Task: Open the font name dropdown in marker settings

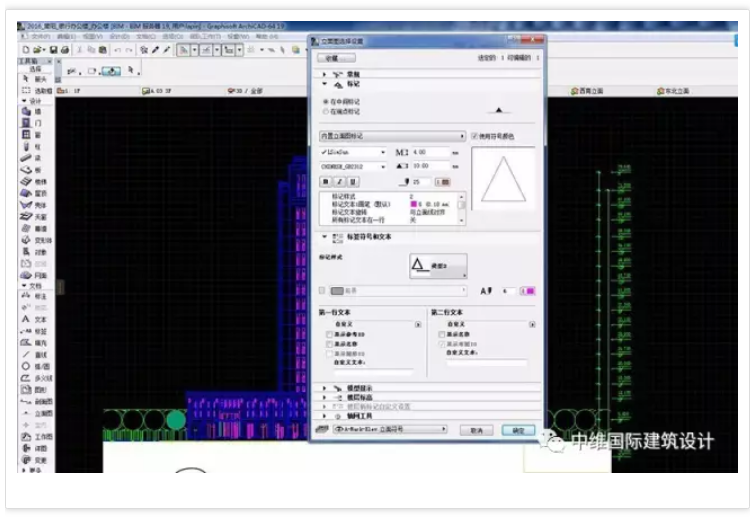Action: coord(353,152)
